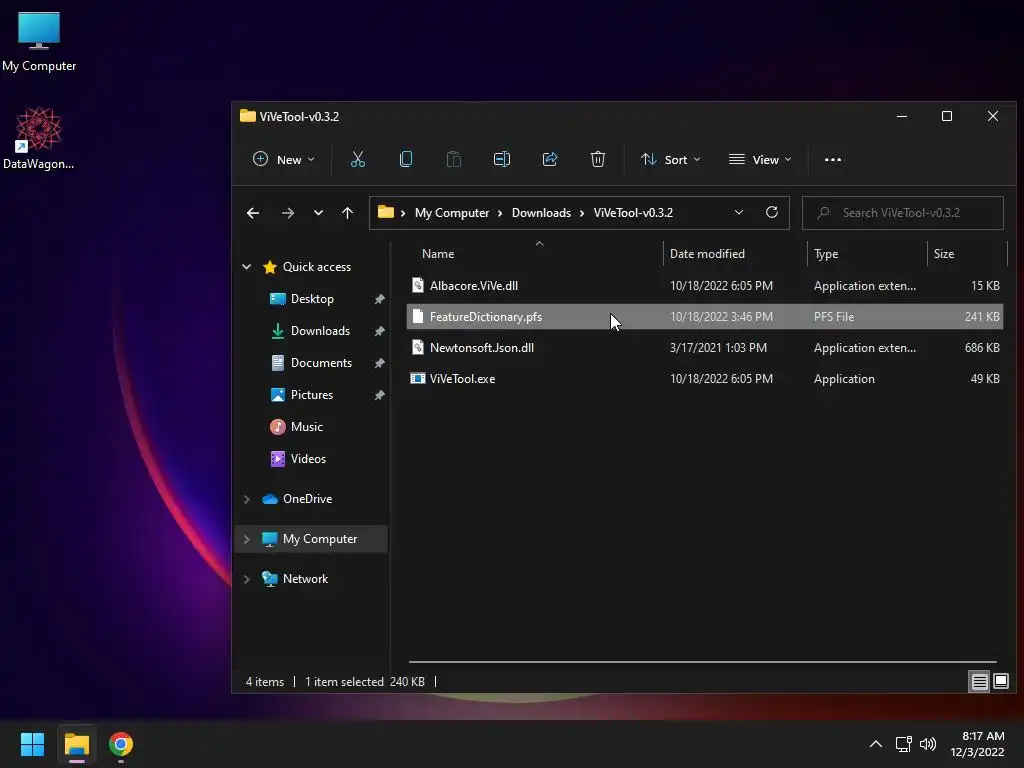The width and height of the screenshot is (1024, 768).
Task: Click the Search ViVeTool-v0.3.2 box
Action: (903, 213)
